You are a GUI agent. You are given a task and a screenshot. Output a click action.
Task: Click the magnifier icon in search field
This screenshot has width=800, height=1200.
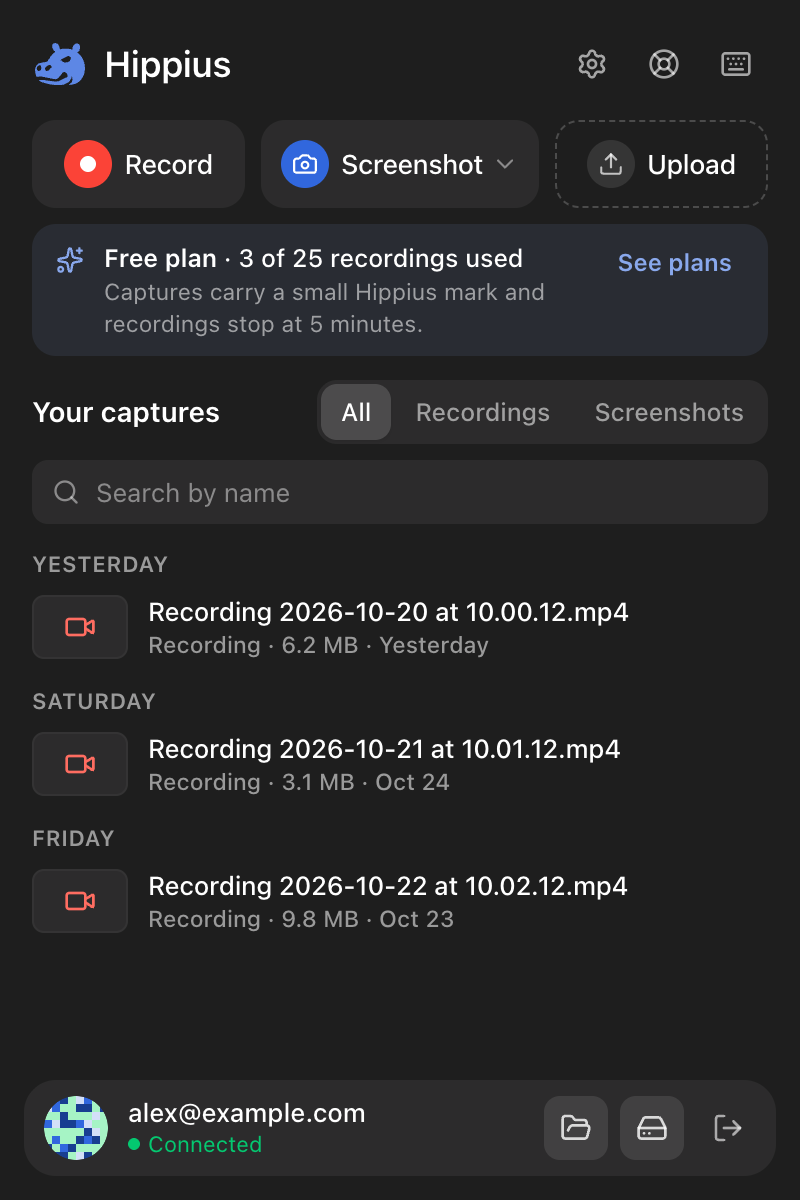pyautogui.click(x=66, y=492)
